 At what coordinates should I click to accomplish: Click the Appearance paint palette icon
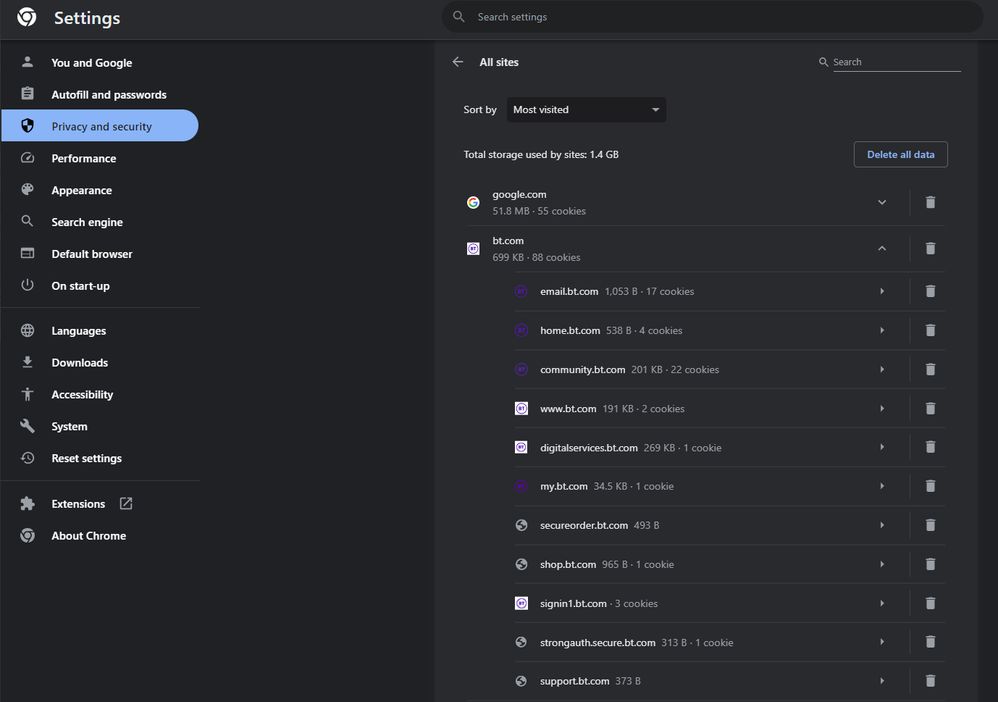pos(26,190)
